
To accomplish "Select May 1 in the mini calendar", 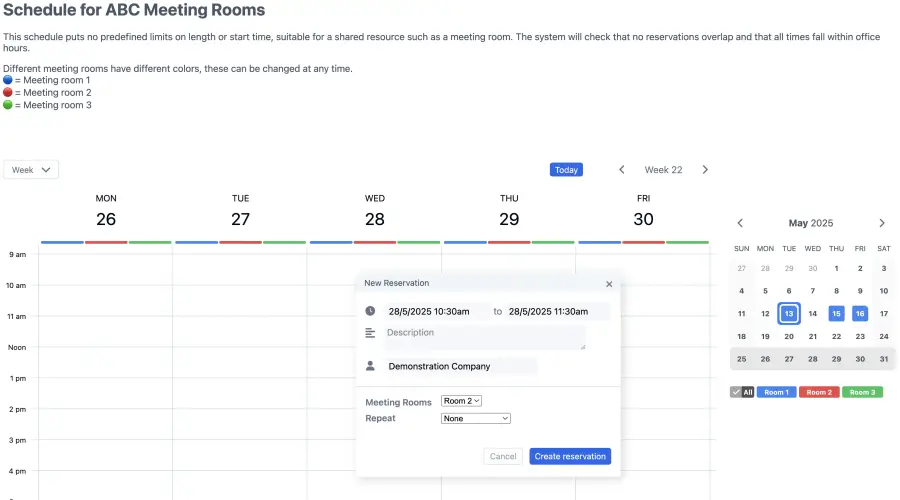I will point(836,268).
